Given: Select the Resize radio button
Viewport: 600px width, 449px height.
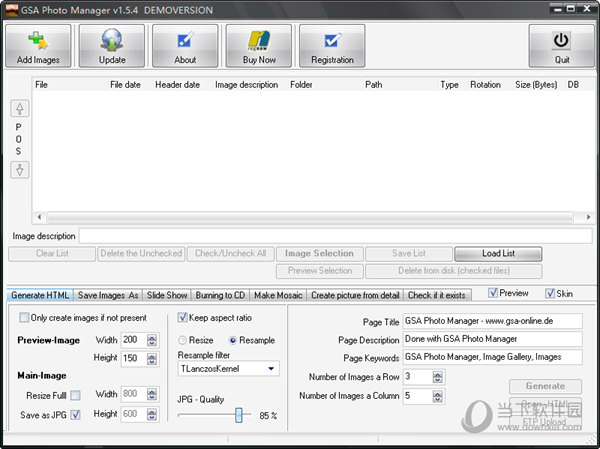Looking at the screenshot, I should 183,340.
